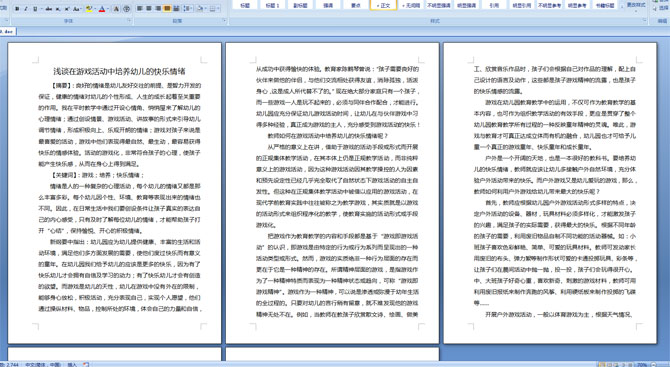Open the borders dropdown arrow

[x=218, y=8]
